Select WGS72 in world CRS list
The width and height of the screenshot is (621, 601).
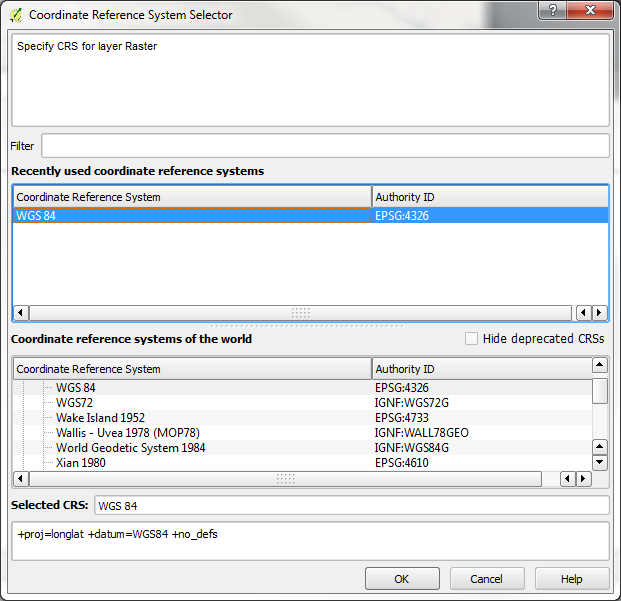(75, 403)
